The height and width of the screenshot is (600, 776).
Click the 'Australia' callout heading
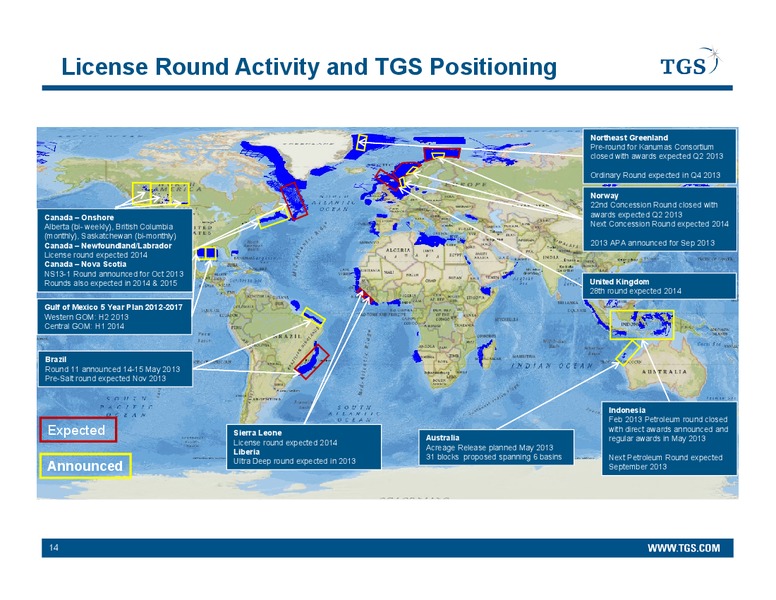442,438
